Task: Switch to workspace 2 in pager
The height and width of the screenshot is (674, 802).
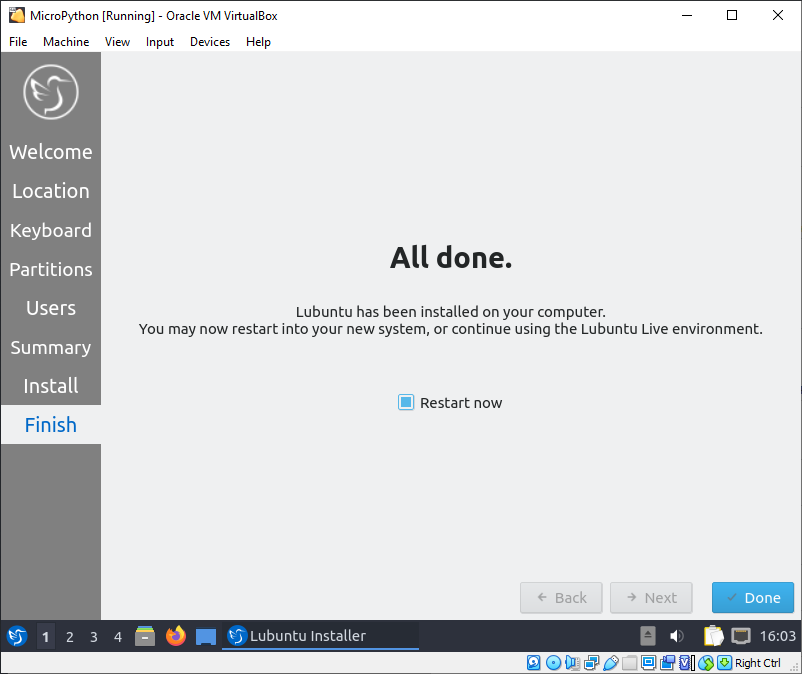Action: click(70, 637)
